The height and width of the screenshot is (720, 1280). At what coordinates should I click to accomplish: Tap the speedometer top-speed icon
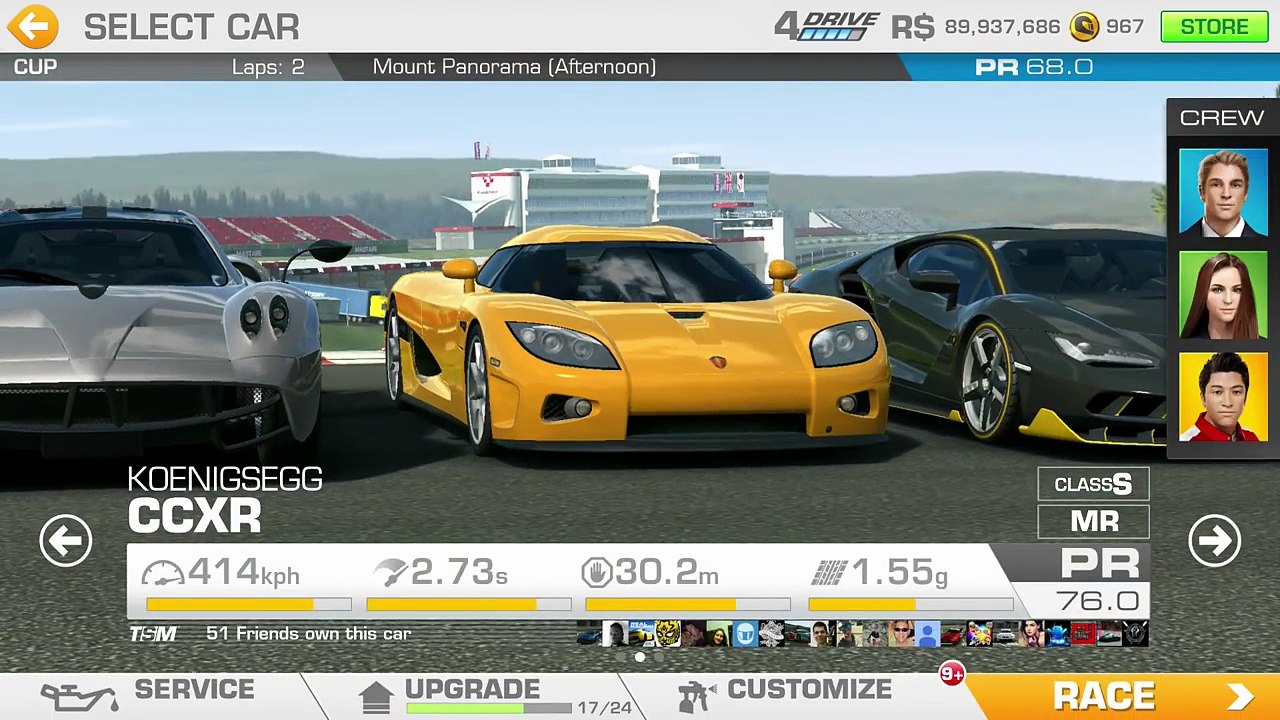click(x=162, y=574)
